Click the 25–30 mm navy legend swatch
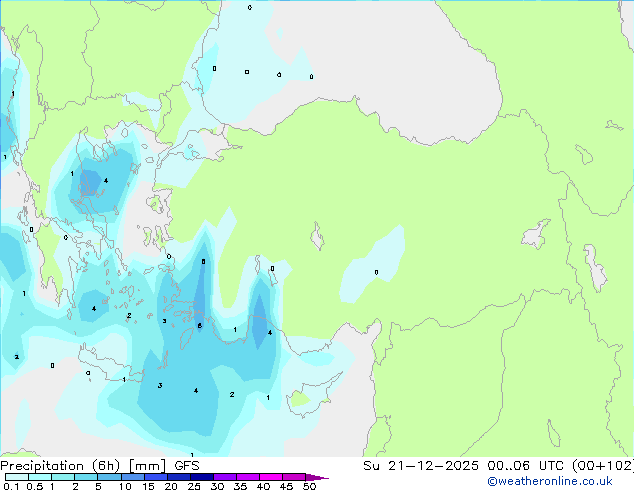This screenshot has height=490, width=634. [x=202, y=477]
